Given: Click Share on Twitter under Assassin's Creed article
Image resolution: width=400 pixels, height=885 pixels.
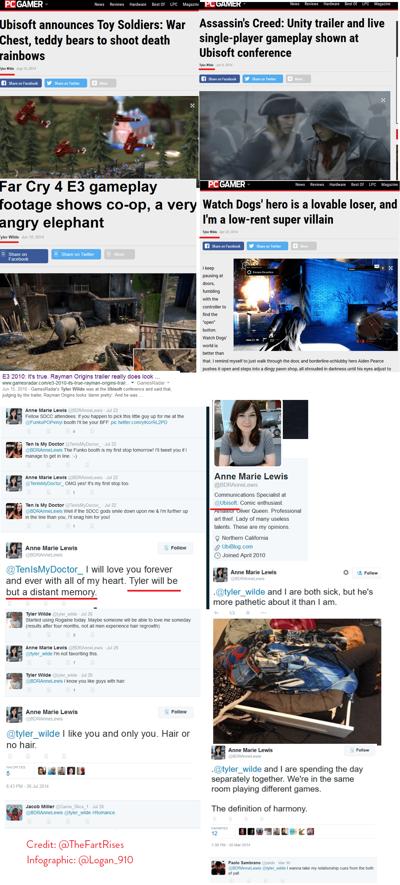Looking at the screenshot, I should tap(262, 79).
